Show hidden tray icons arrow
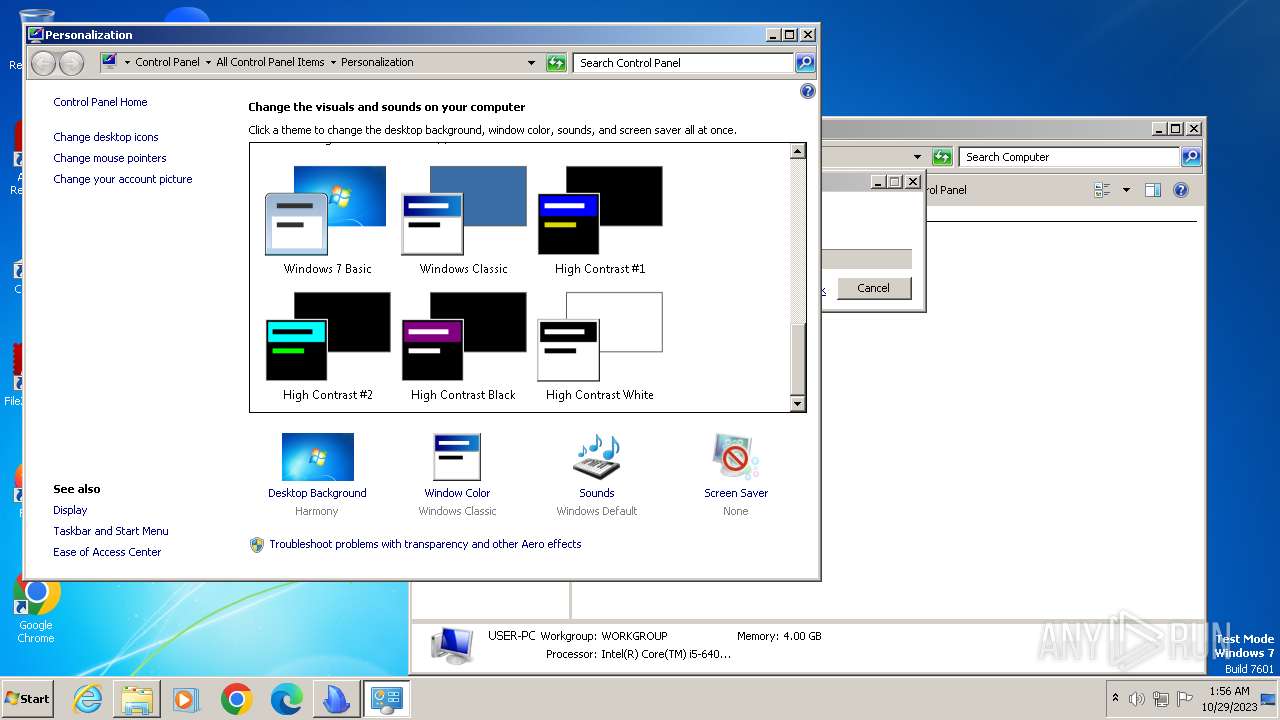The image size is (1280, 720). pyautogui.click(x=1116, y=699)
